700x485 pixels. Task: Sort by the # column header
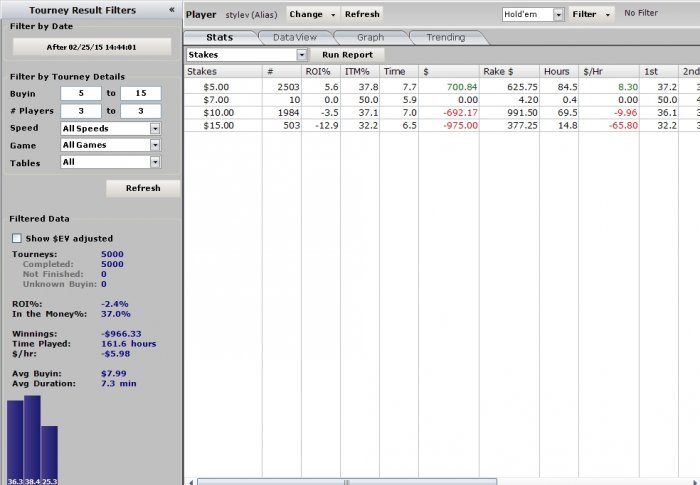pyautogui.click(x=282, y=71)
